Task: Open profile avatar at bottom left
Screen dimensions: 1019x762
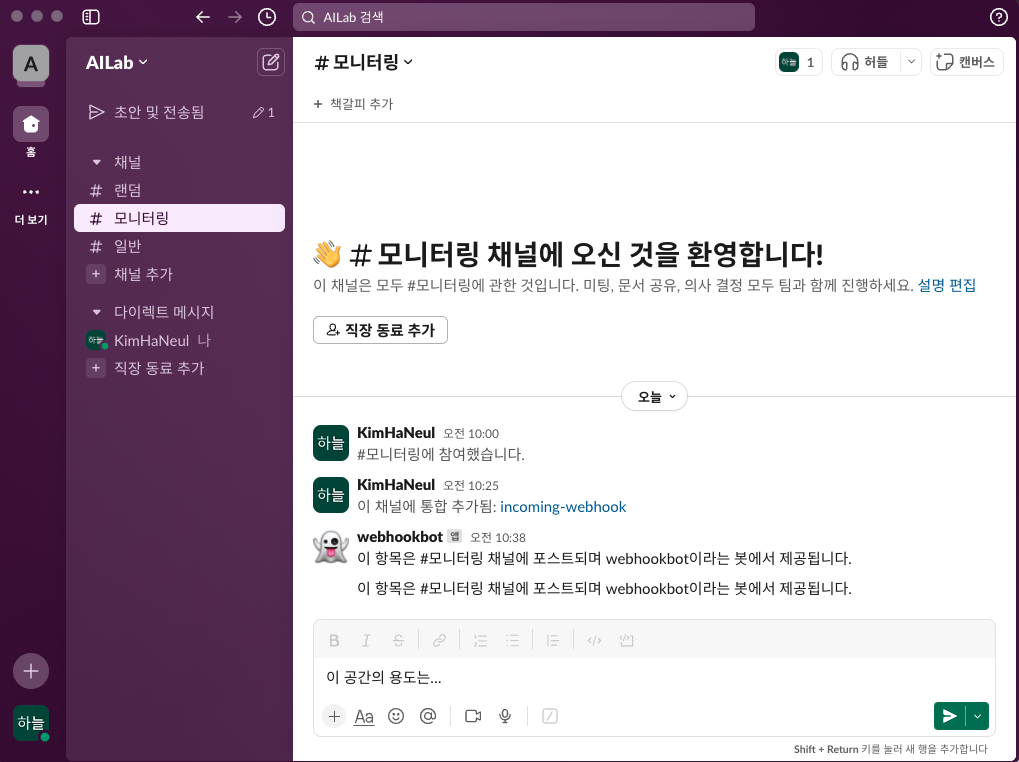Action: (x=31, y=723)
